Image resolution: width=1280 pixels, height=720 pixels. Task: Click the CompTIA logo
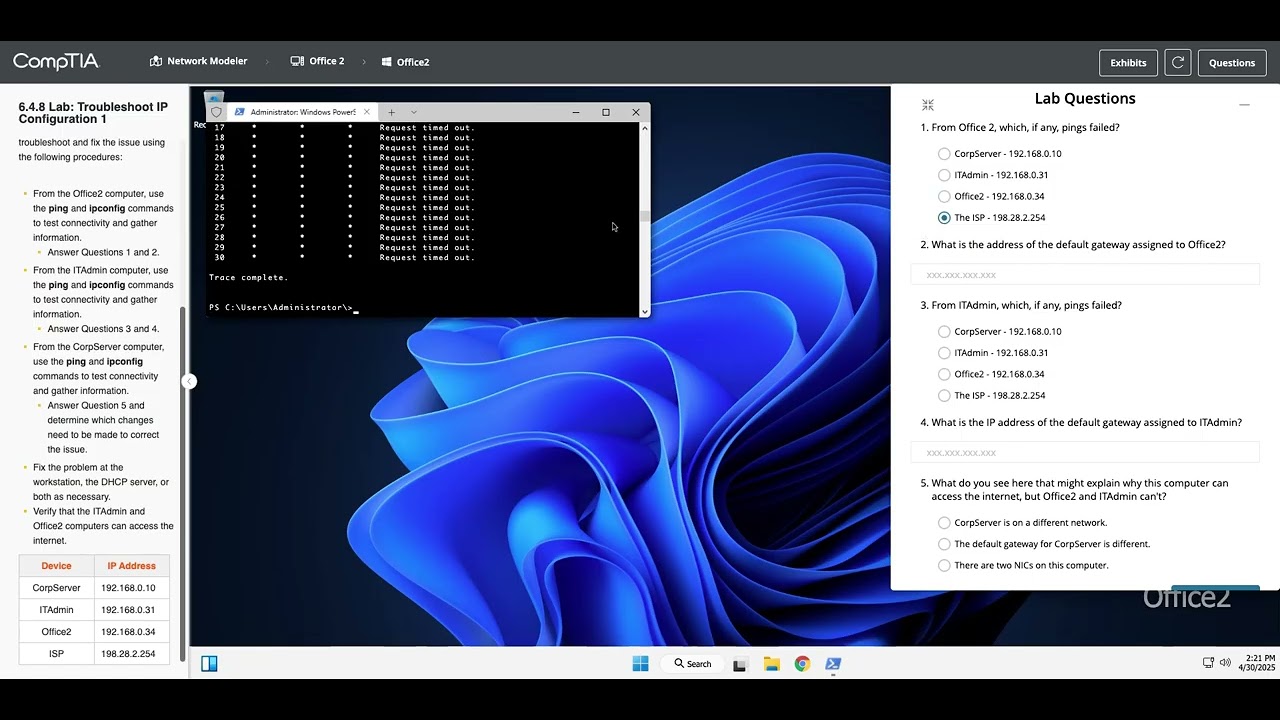point(56,62)
